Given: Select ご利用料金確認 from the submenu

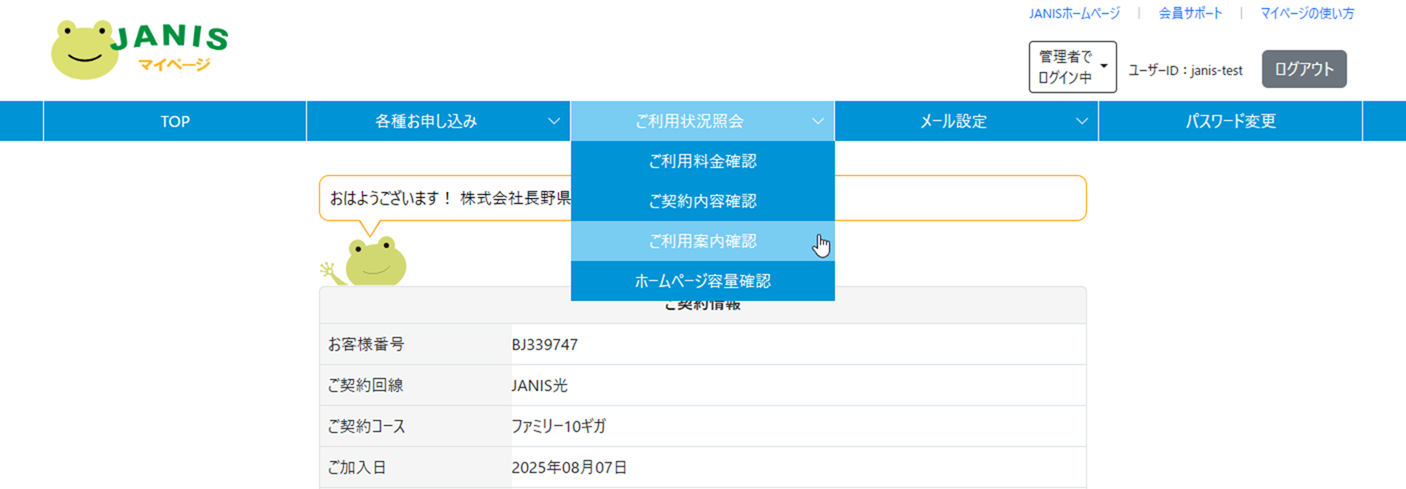Looking at the screenshot, I should (702, 161).
